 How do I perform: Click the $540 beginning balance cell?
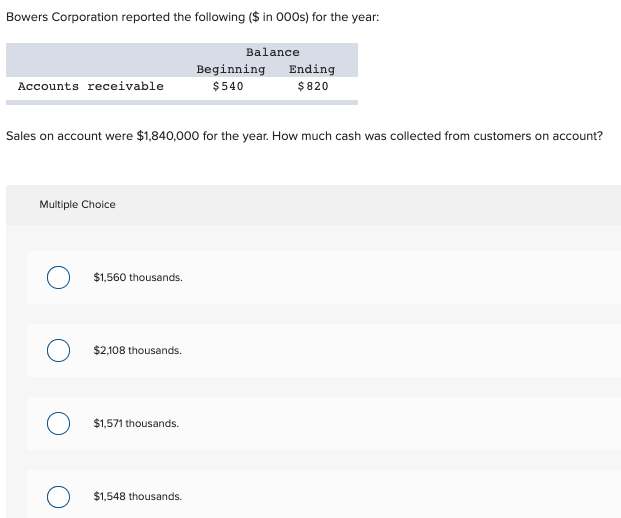(x=228, y=86)
